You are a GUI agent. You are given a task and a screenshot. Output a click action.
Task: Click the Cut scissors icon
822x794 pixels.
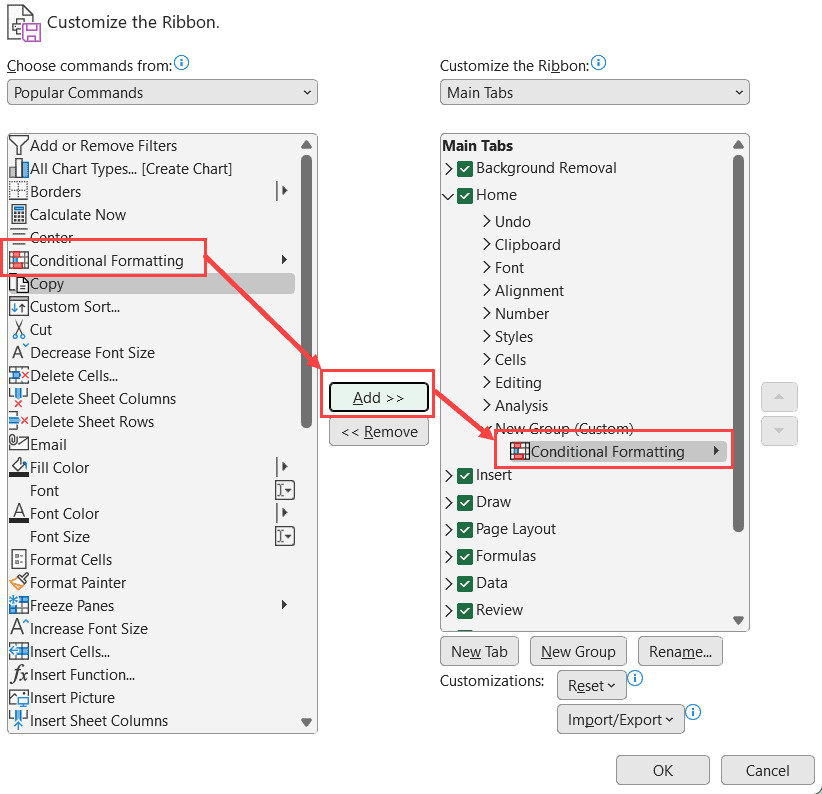tap(18, 329)
